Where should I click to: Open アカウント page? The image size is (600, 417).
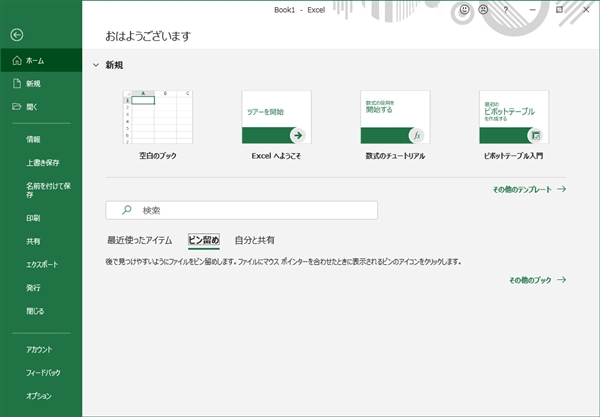pyautogui.click(x=41, y=349)
